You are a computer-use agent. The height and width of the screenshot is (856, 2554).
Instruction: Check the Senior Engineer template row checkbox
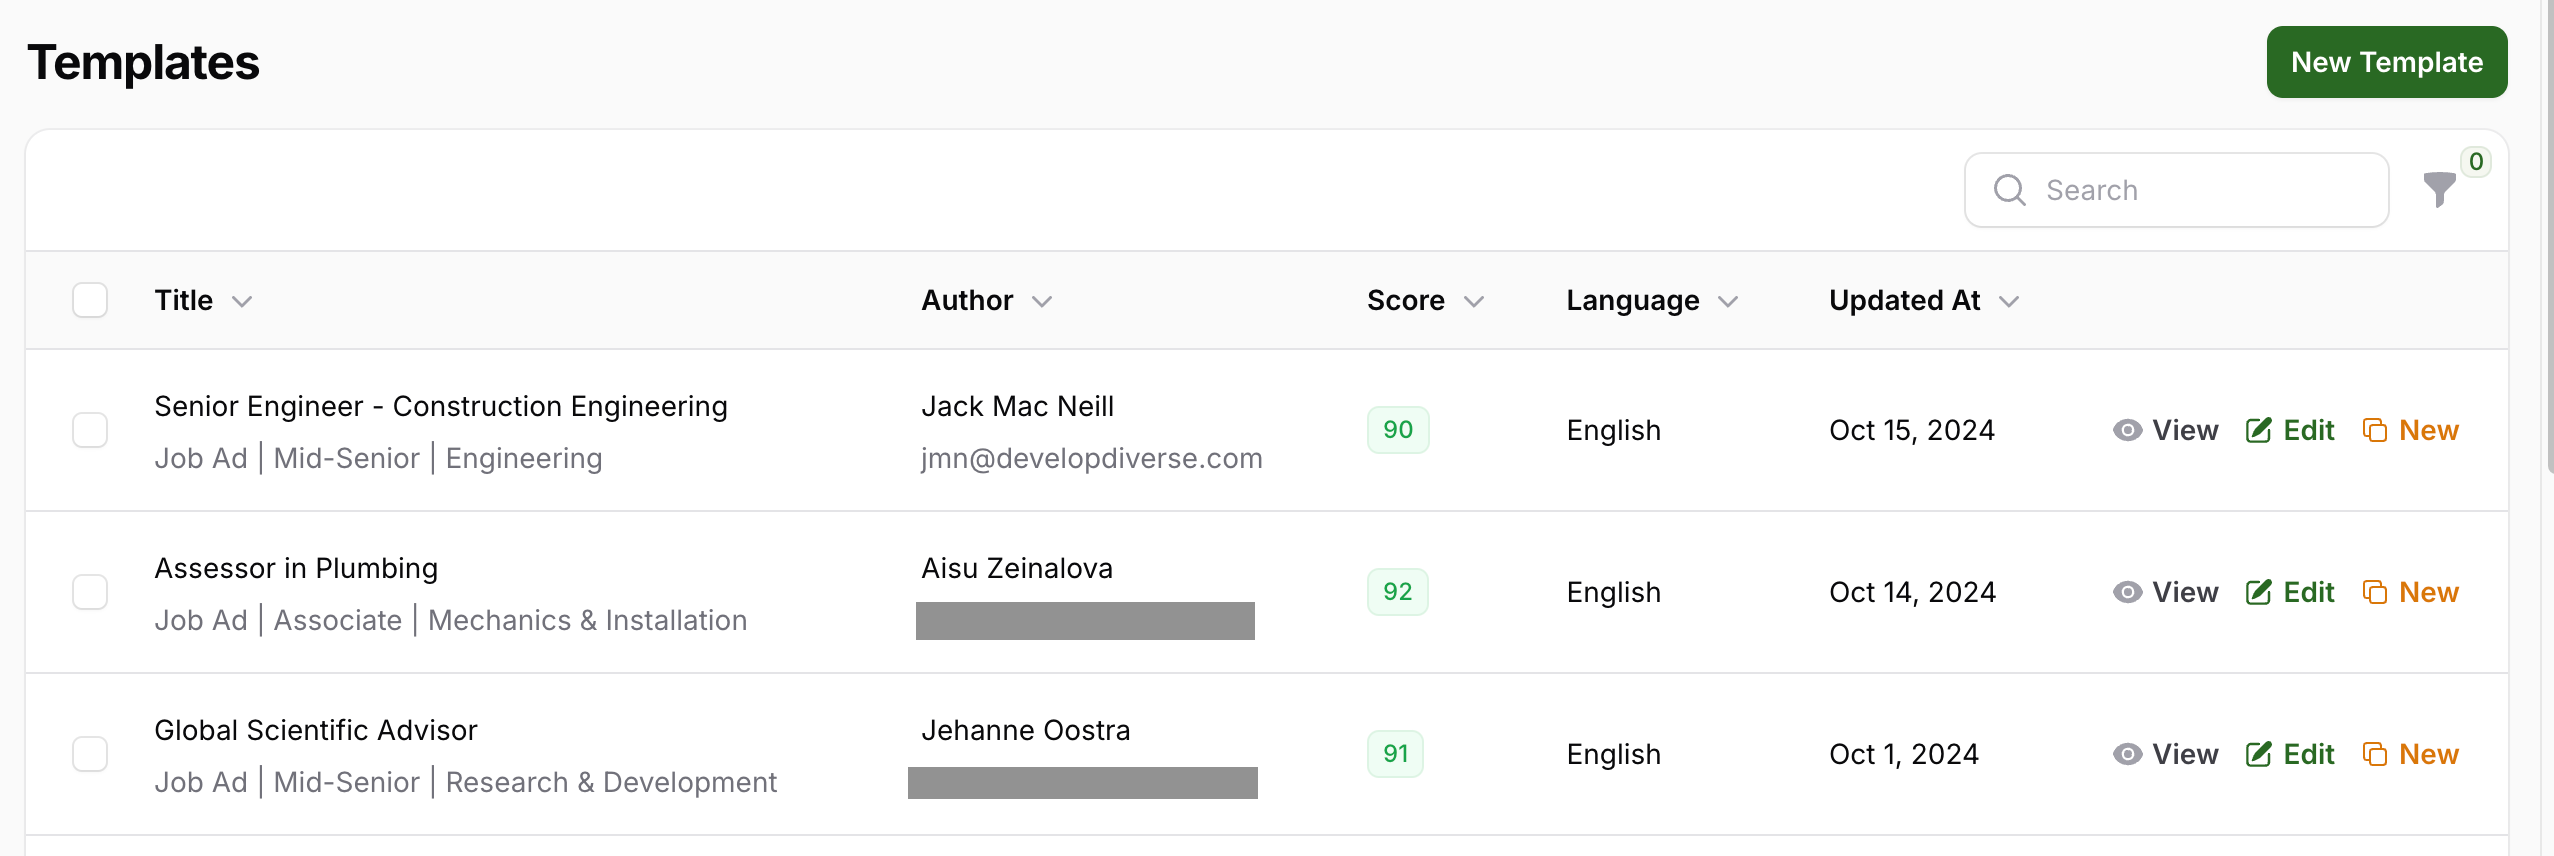click(90, 430)
